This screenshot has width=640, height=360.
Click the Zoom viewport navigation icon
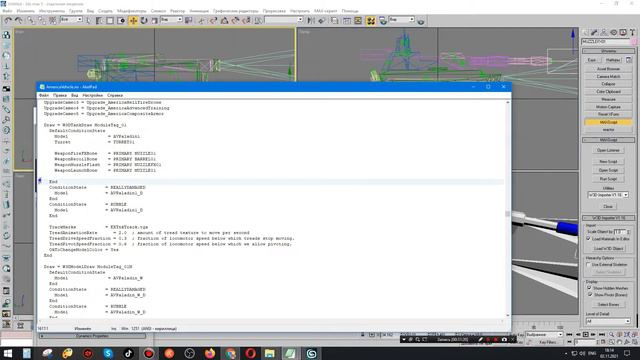[611, 335]
